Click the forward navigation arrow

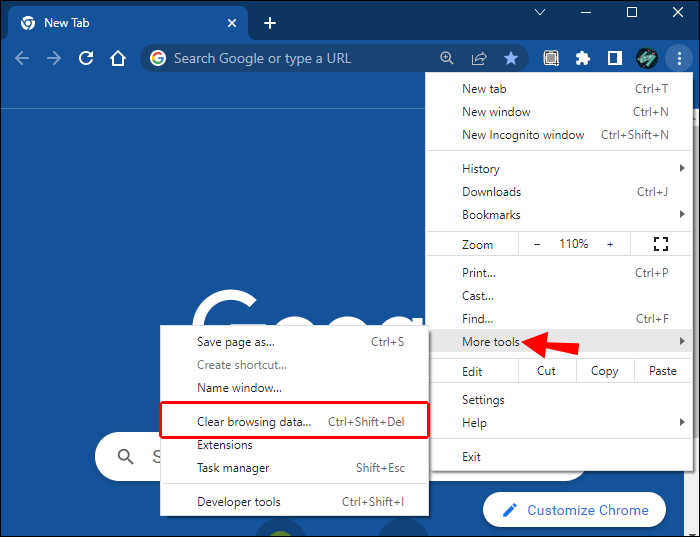tap(54, 58)
